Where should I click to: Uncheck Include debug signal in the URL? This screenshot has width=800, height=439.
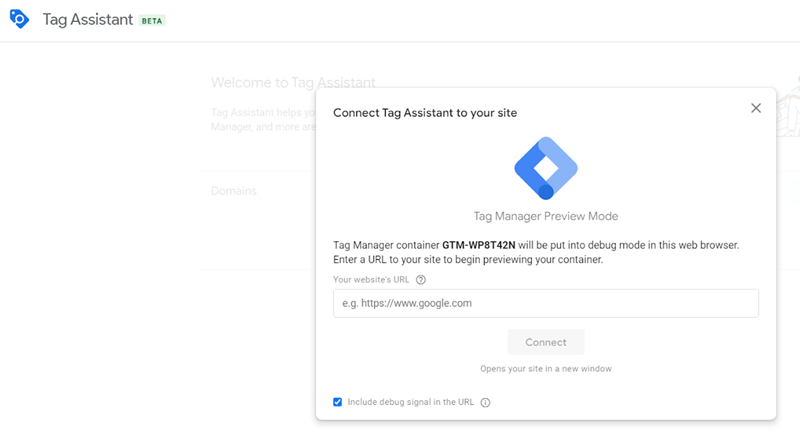pyautogui.click(x=337, y=402)
